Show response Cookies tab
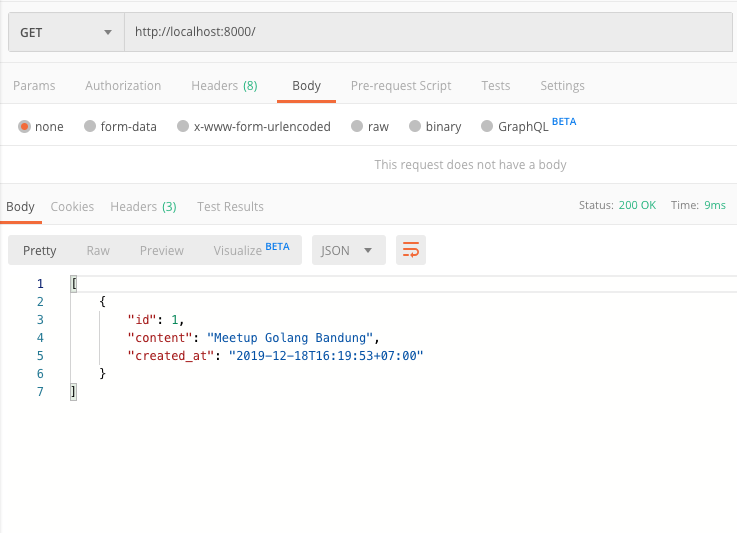This screenshot has width=737, height=533. pos(72,207)
